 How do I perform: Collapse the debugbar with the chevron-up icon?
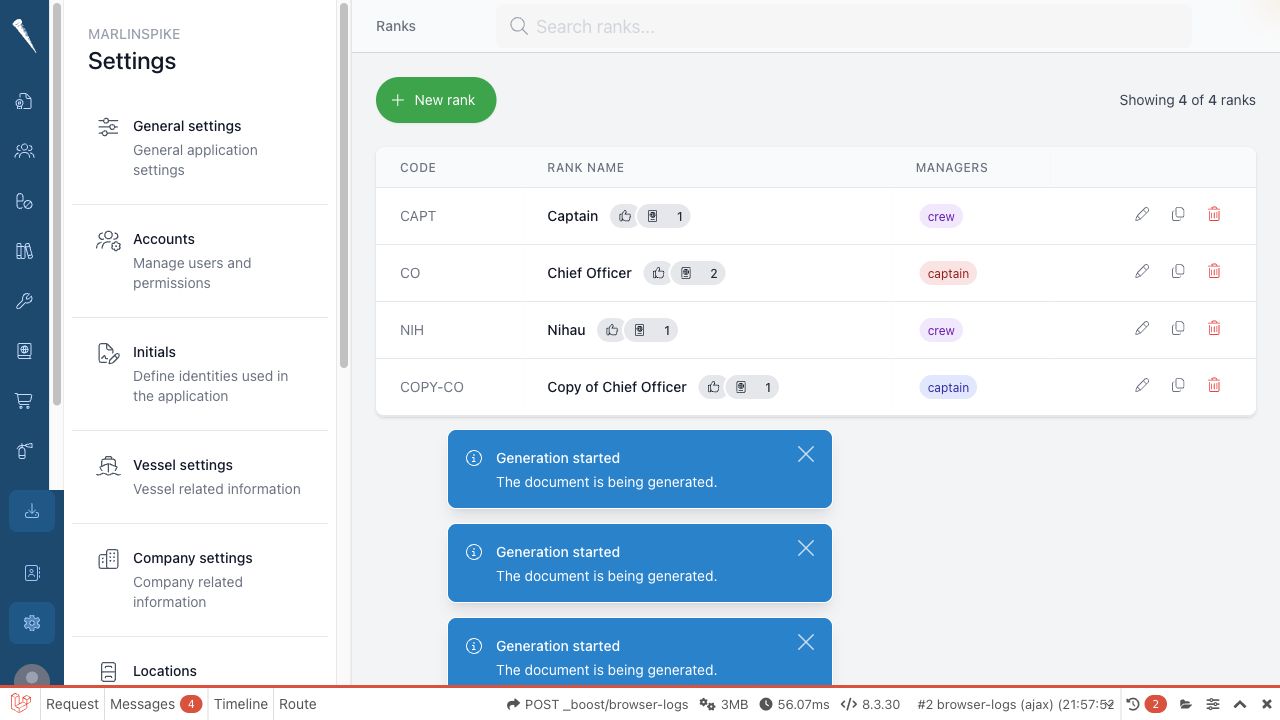(1240, 704)
